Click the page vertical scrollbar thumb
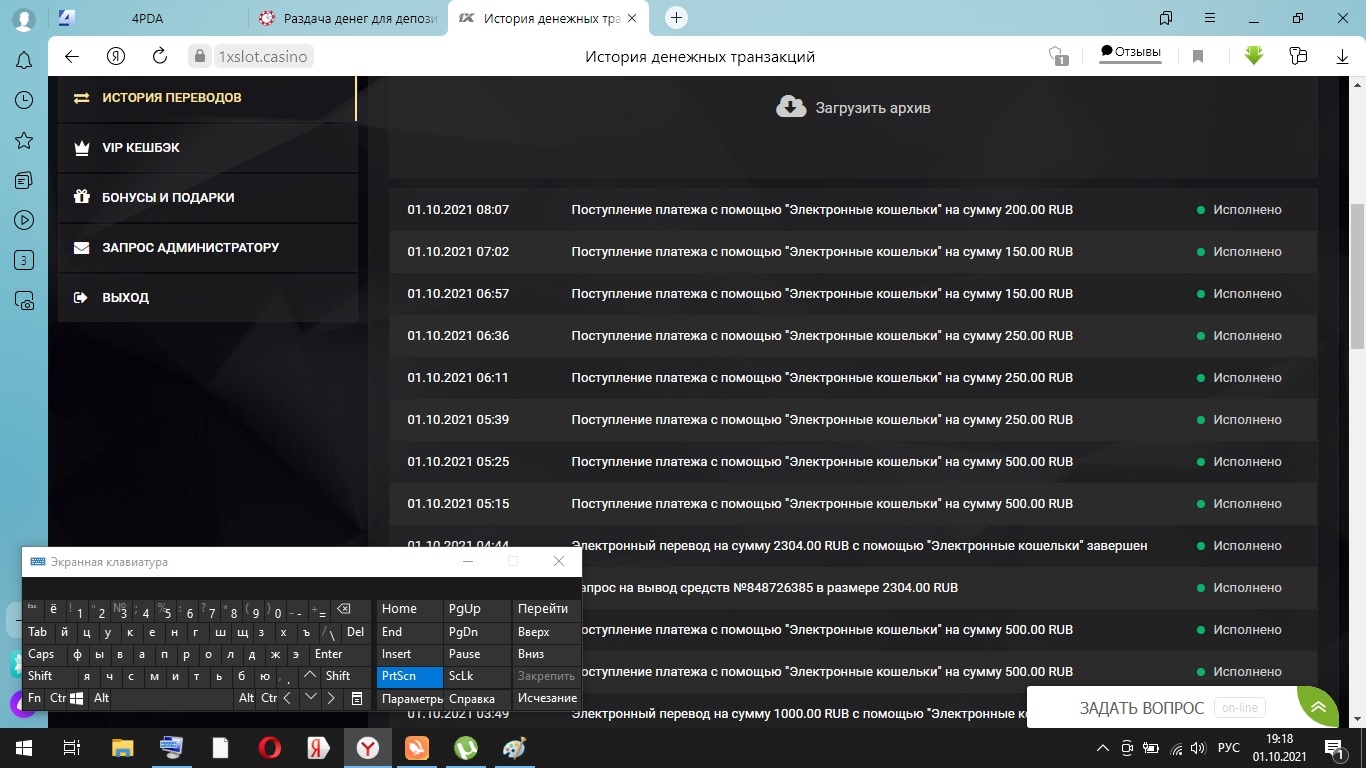 (x=1357, y=276)
